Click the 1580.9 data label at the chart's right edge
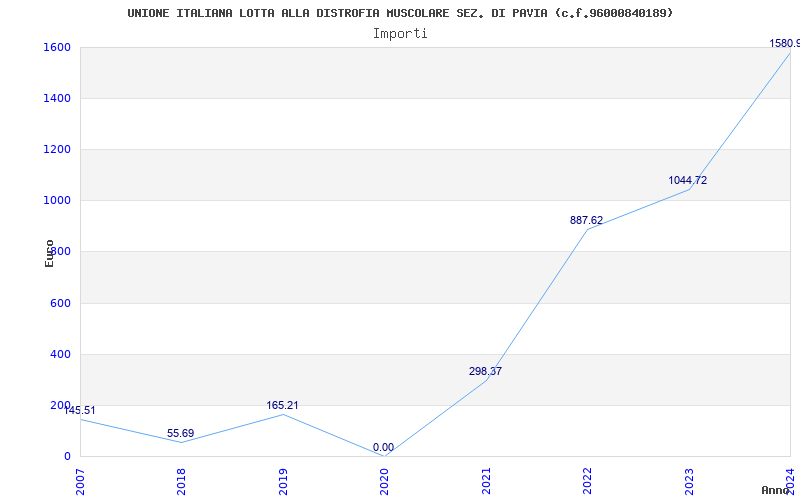This screenshot has width=800, height=500. coord(784,43)
